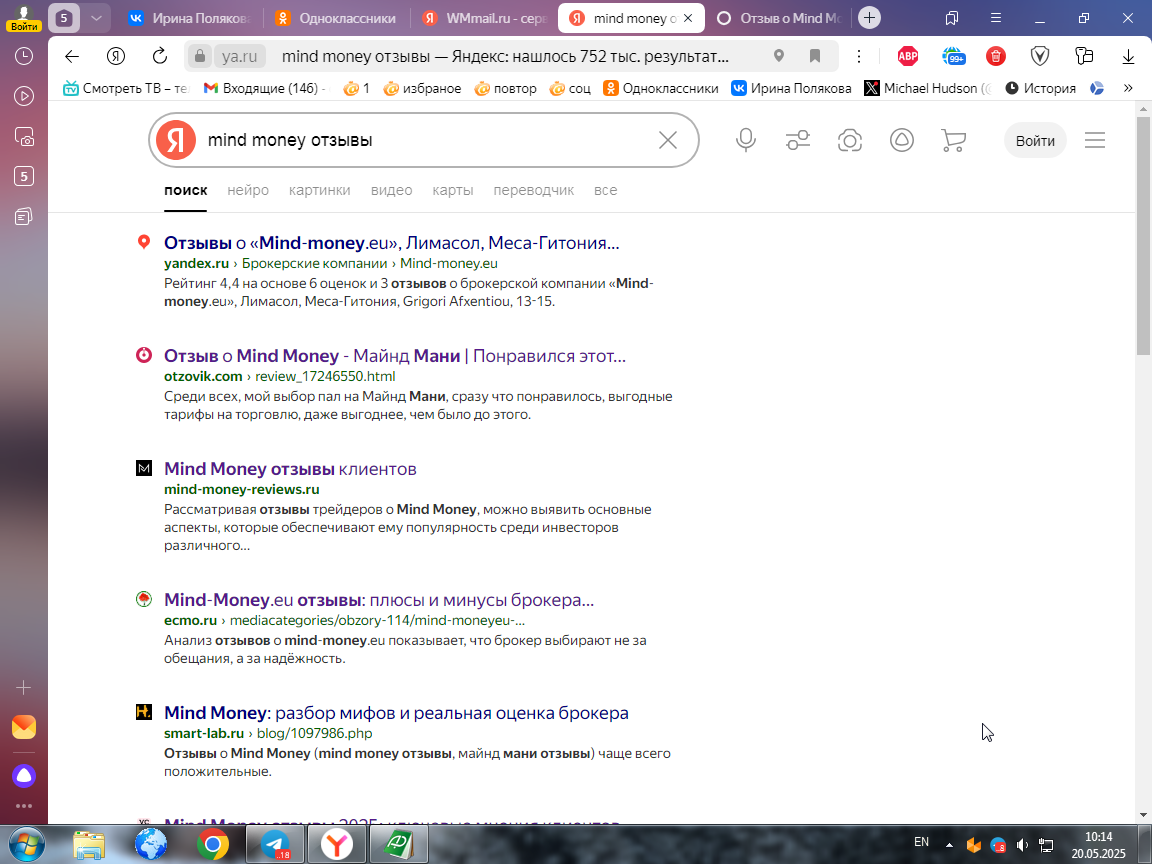Show hidden tray icons arrow
1152x864 pixels.
point(948,845)
